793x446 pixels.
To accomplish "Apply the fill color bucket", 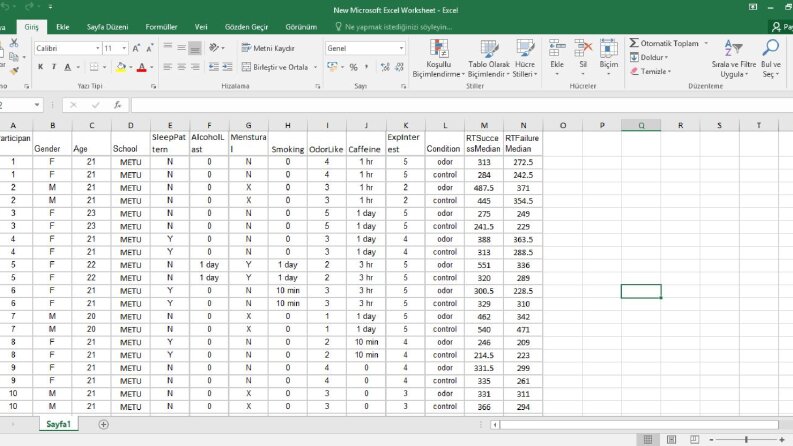I will [x=121, y=67].
